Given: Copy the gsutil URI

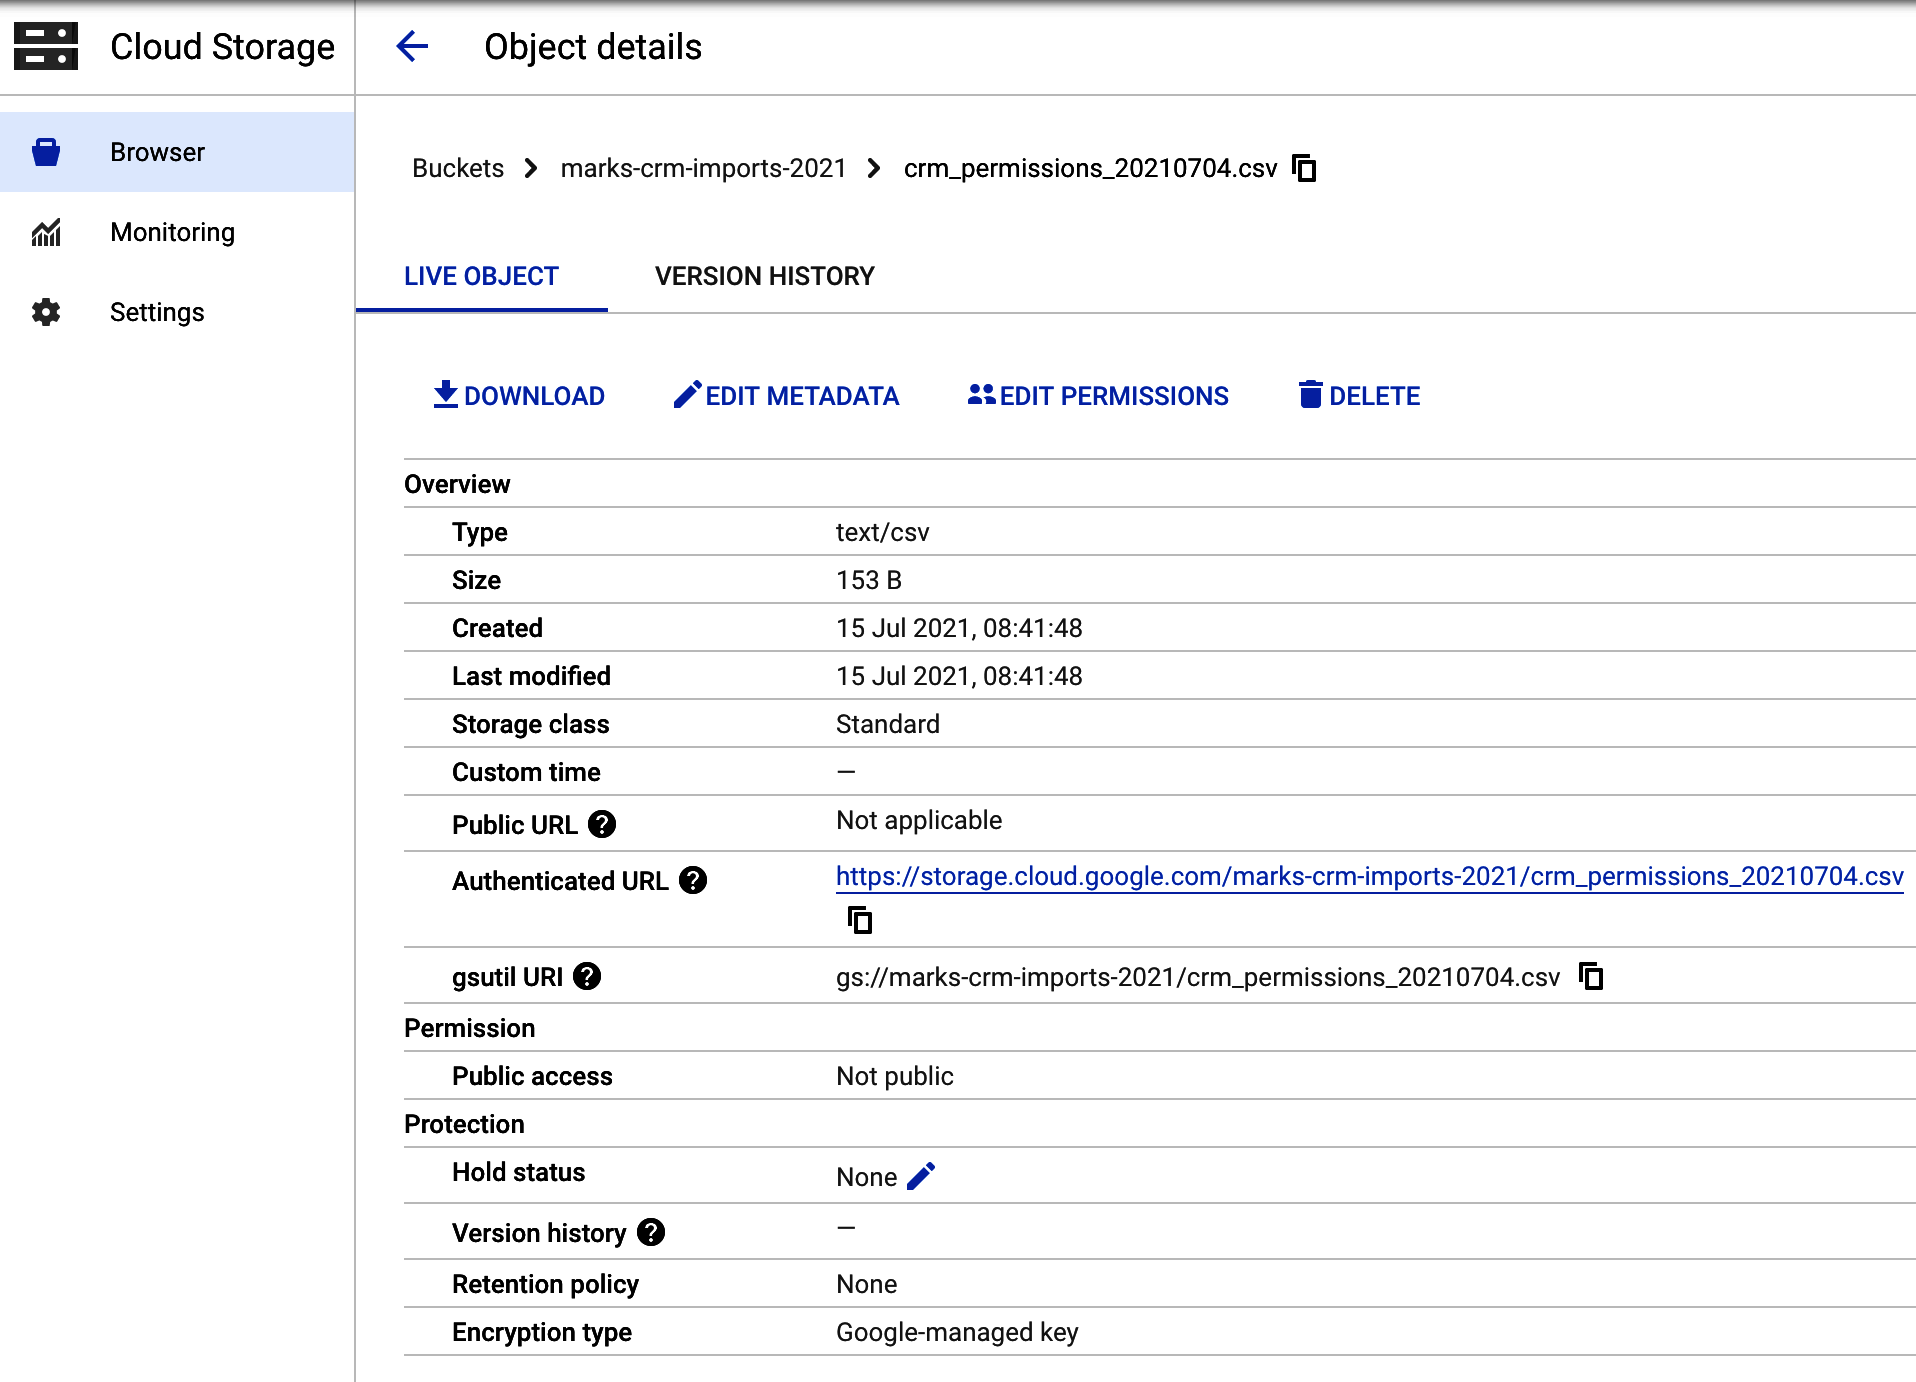Looking at the screenshot, I should tap(1591, 976).
